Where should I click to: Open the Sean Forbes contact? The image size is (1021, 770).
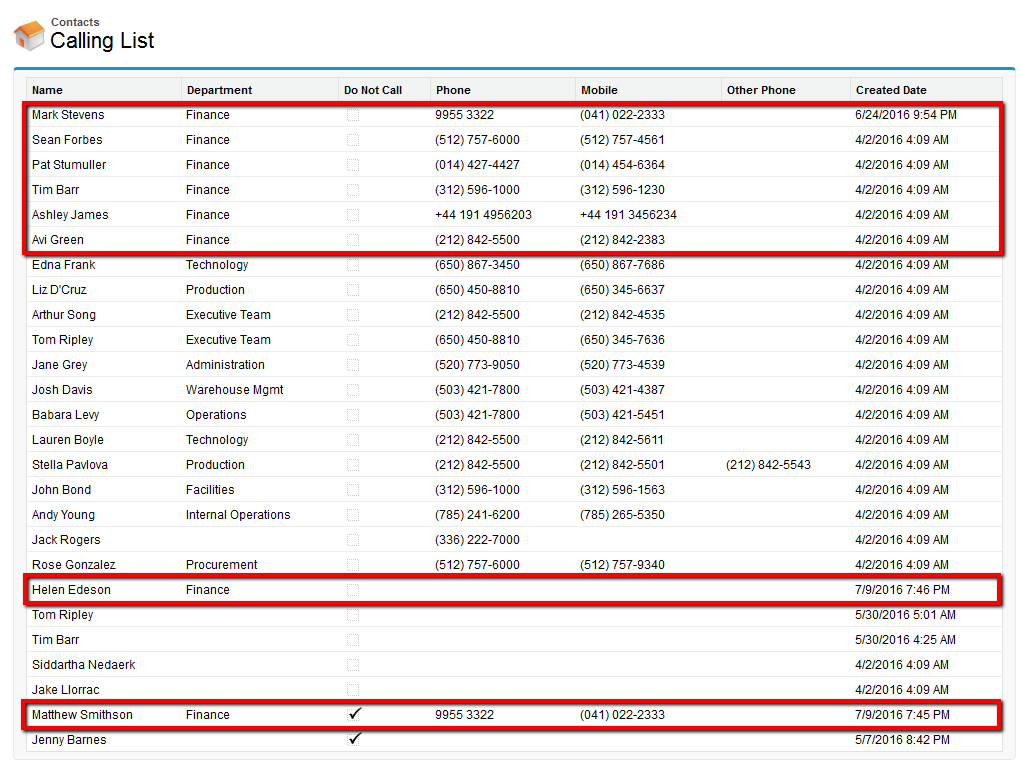[67, 140]
